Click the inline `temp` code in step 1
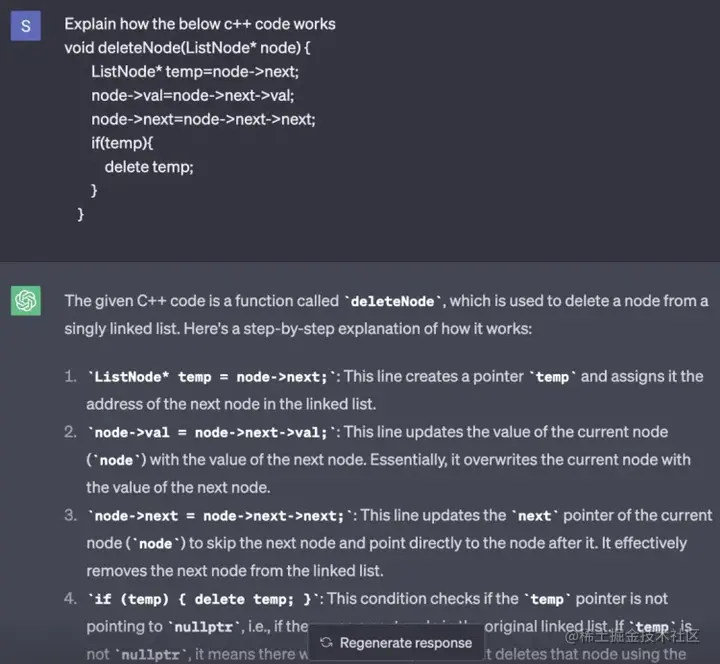 [x=552, y=377]
